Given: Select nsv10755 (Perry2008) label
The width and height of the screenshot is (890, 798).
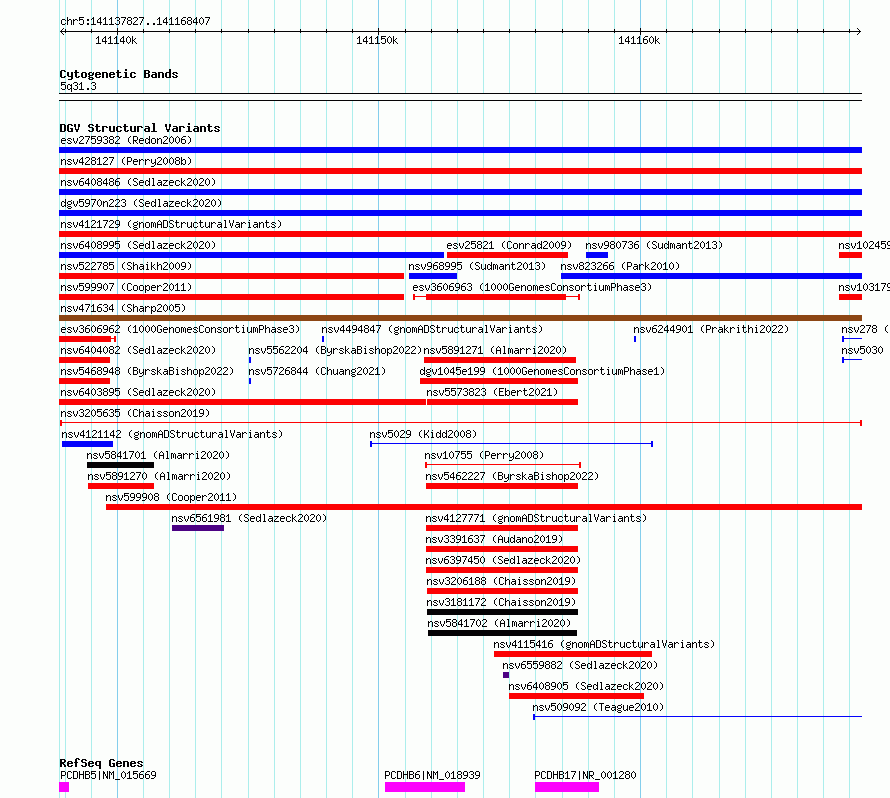Looking at the screenshot, I should pos(484,455).
